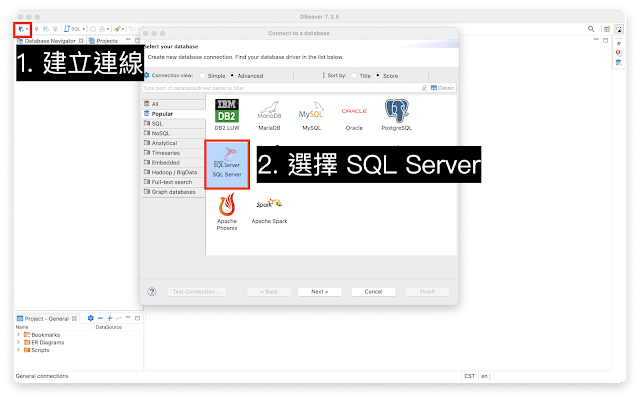Click the < Back button
Viewport: 640px width, 400px height.
click(269, 292)
